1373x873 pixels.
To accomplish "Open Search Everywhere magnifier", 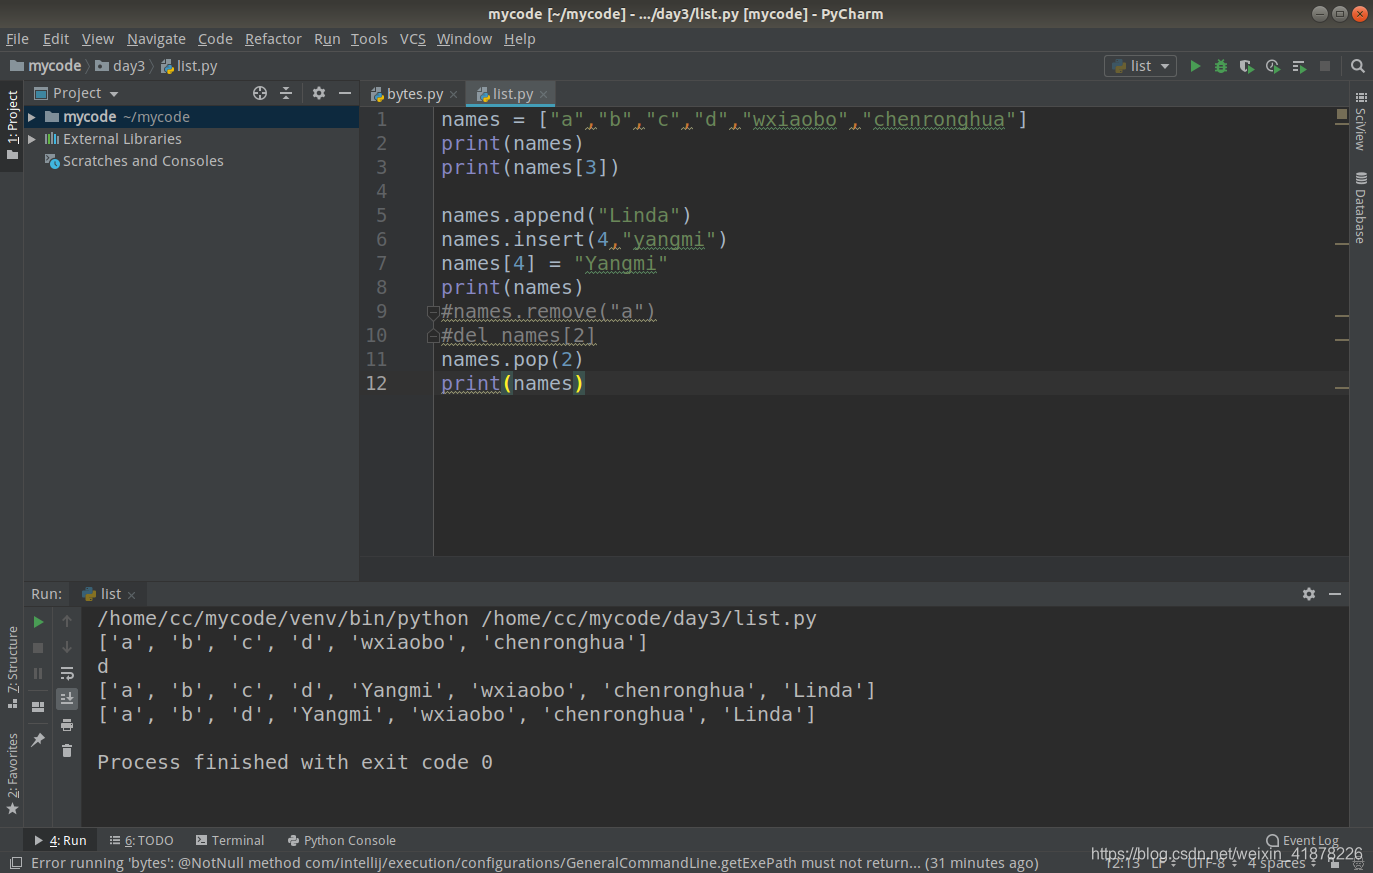I will (1358, 66).
